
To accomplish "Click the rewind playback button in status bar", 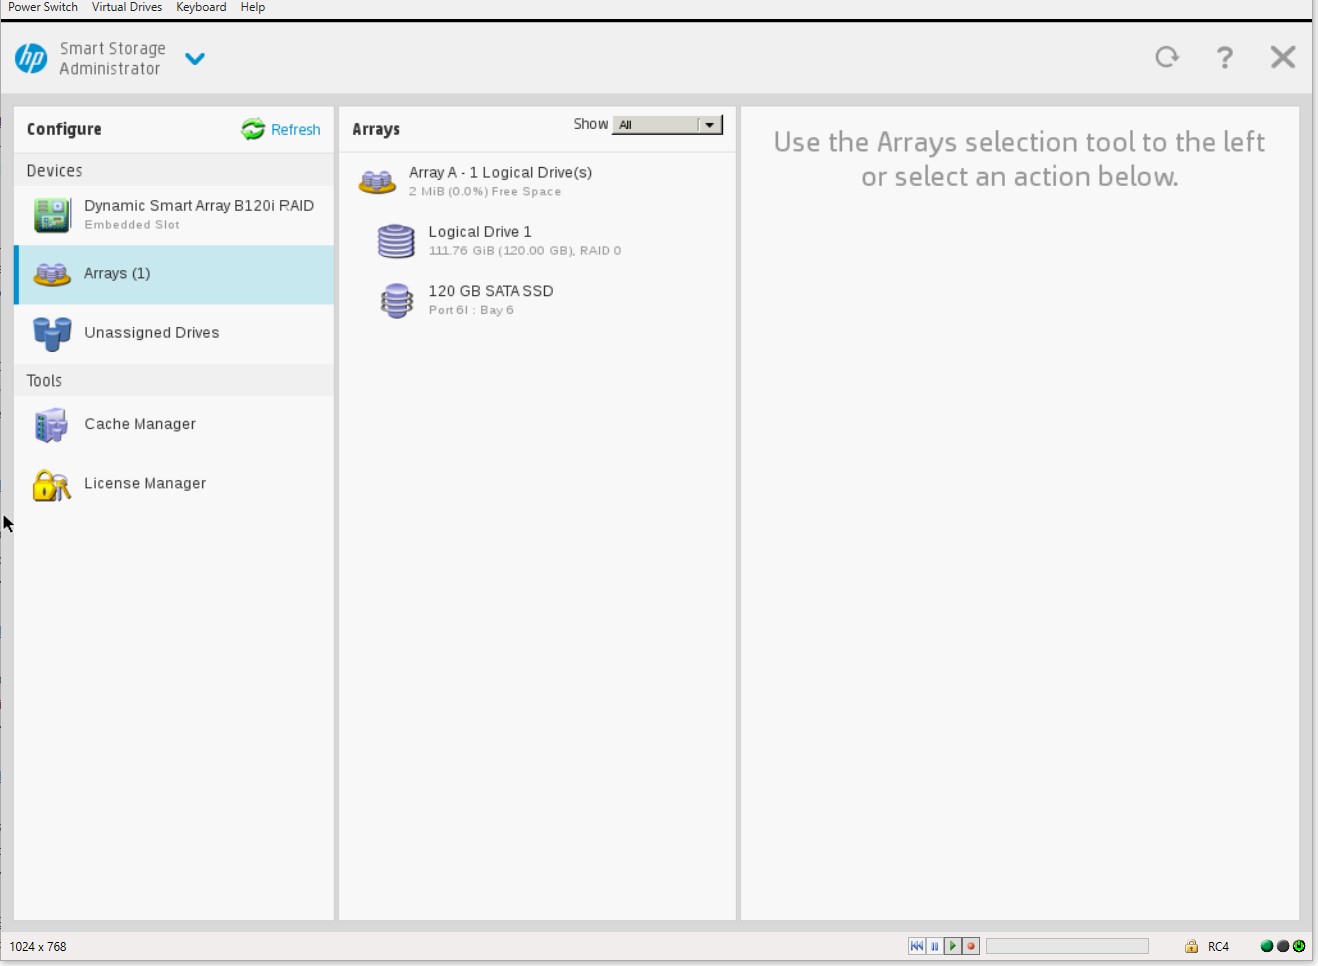I will pyautogui.click(x=917, y=946).
